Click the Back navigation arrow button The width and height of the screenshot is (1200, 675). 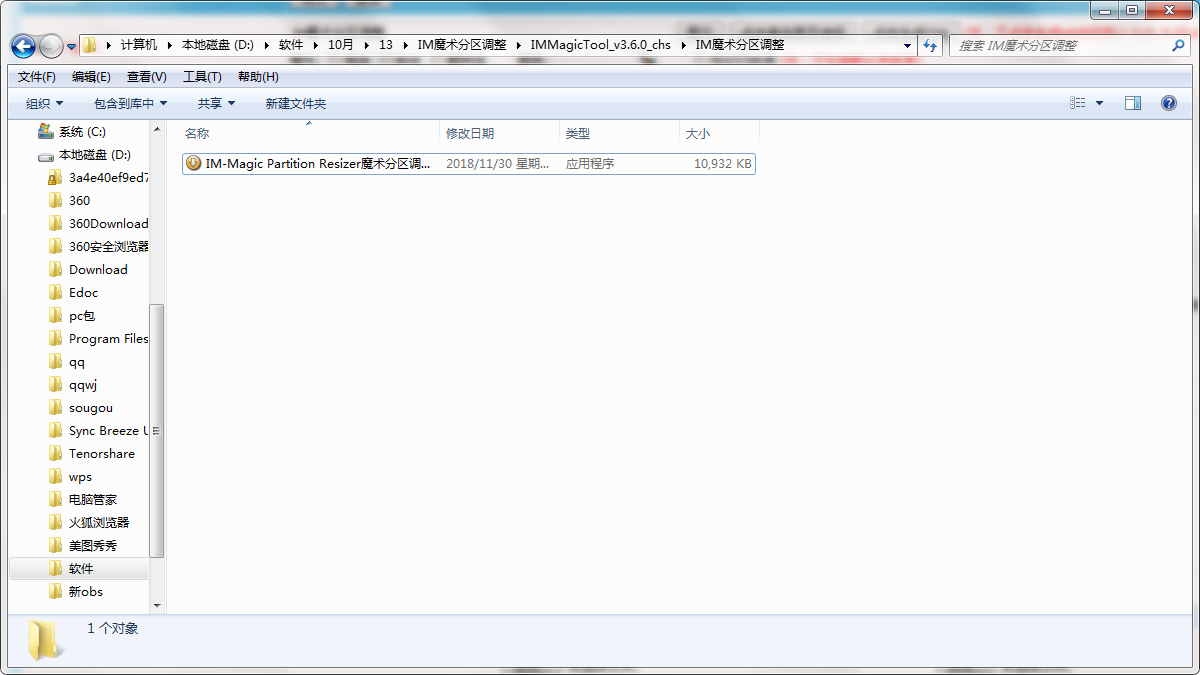coord(23,46)
